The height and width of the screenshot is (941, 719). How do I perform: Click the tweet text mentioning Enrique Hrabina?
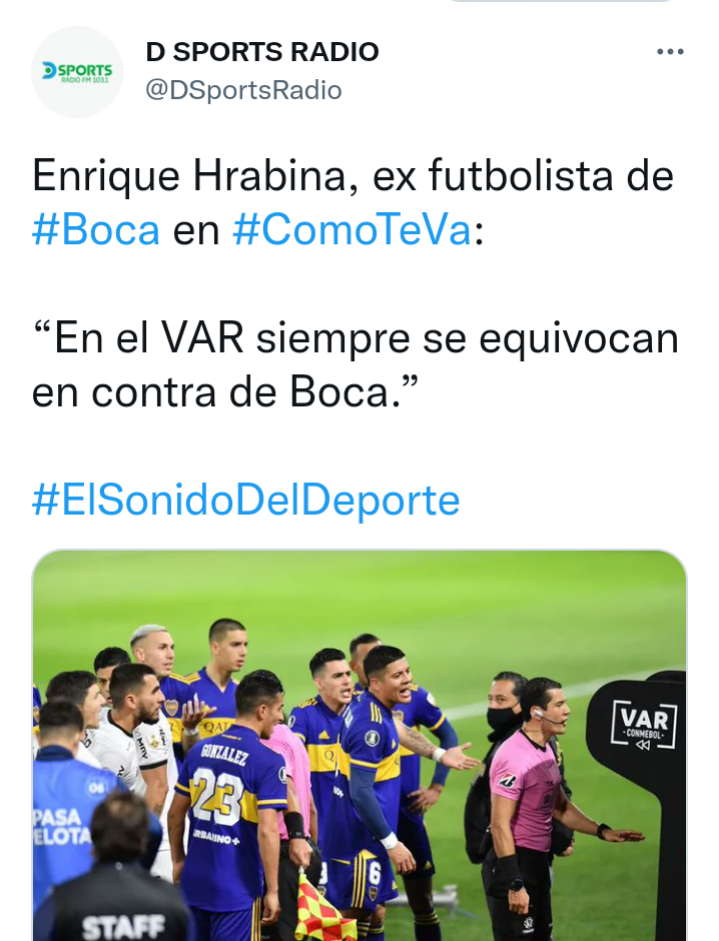pos(353,203)
